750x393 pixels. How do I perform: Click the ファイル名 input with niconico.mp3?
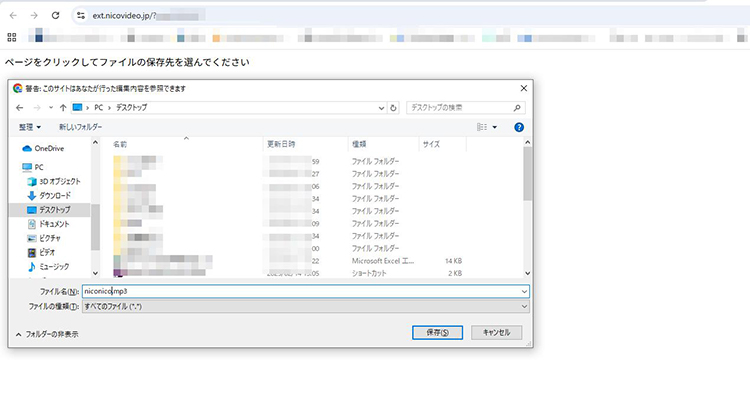coord(301,291)
